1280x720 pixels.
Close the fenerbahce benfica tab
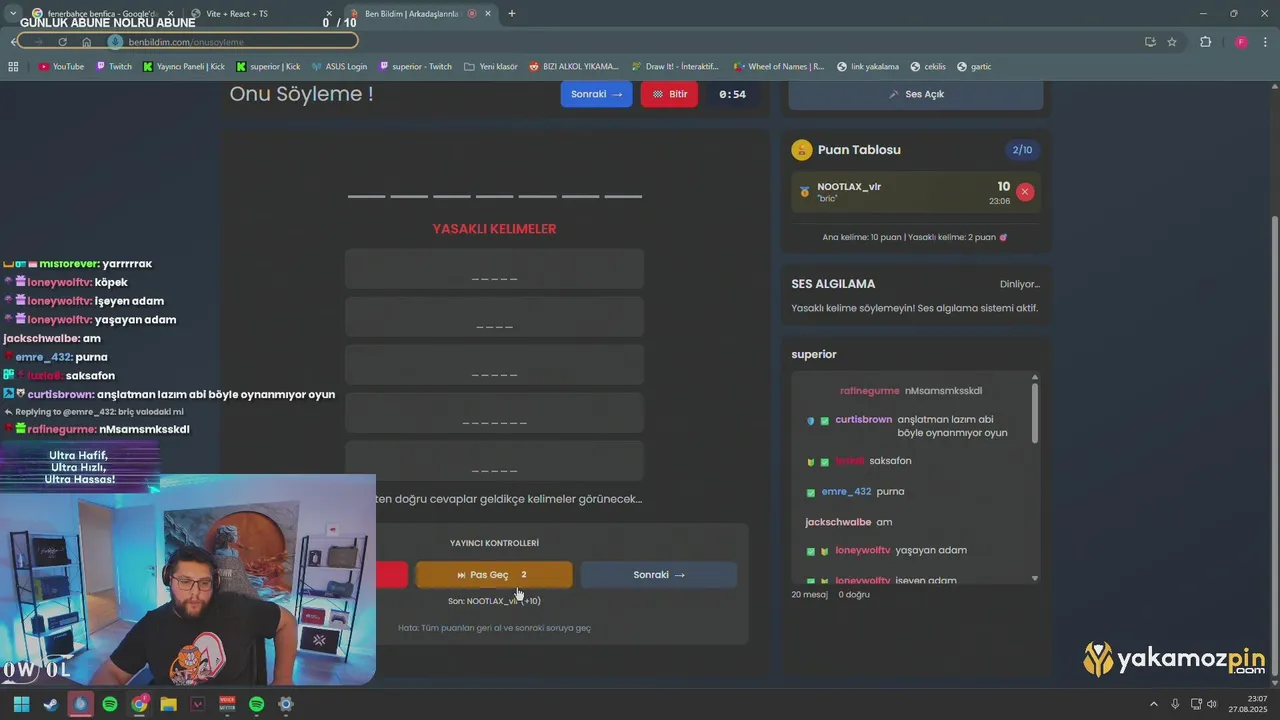[x=170, y=13]
